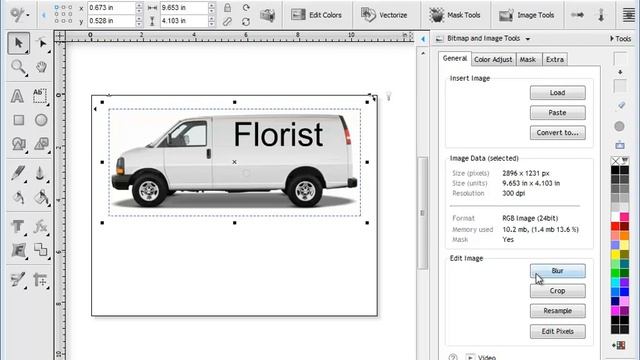Select the rectangle shape tool
Viewport: 640px width, 360px height.
18,120
